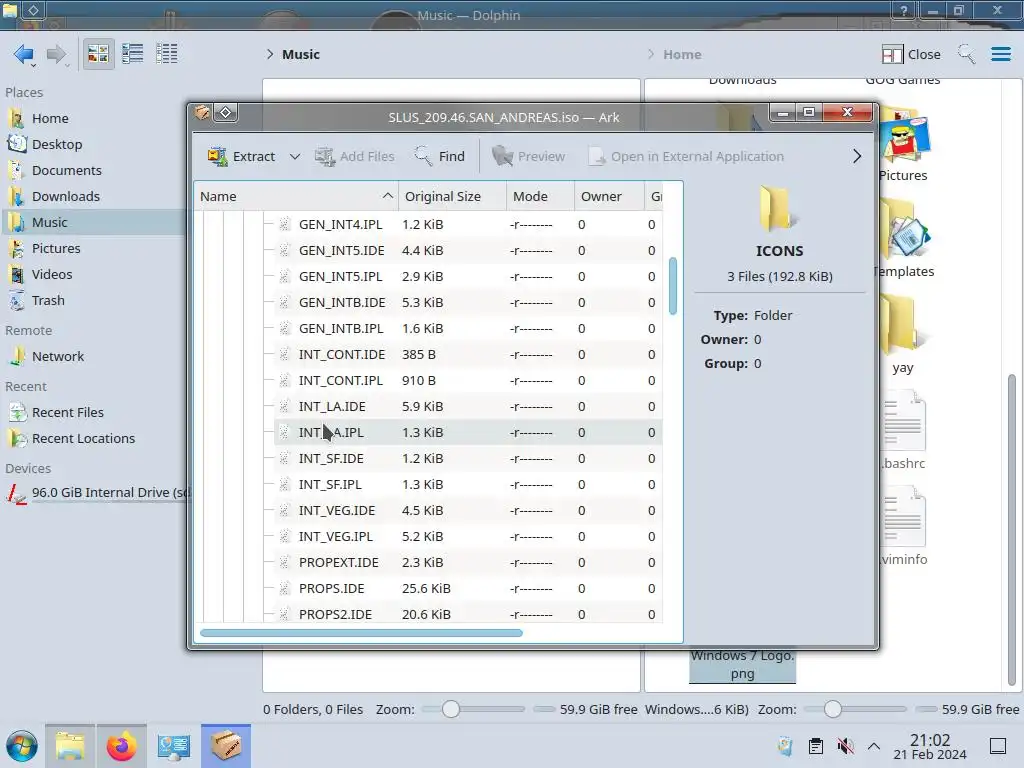Close the Dolphin split view
The width and height of the screenshot is (1024, 768).
pyautogui.click(x=910, y=54)
